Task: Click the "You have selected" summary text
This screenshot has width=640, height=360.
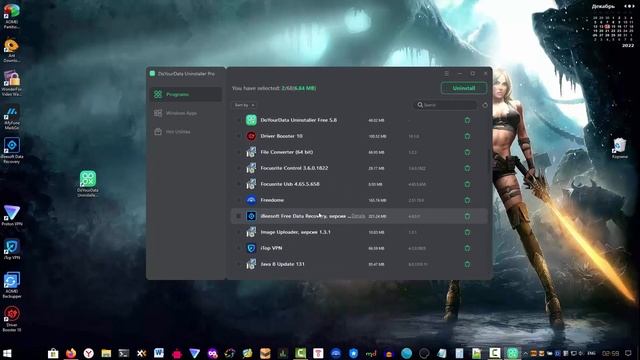Action: [x=274, y=88]
